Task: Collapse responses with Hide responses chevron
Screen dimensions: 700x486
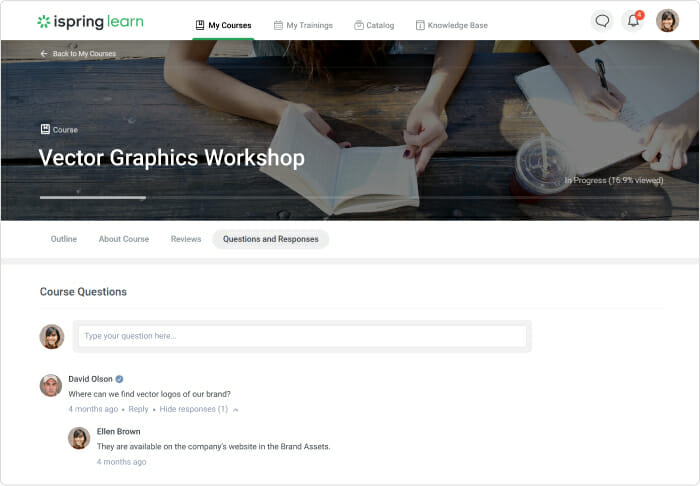Action: 236,409
